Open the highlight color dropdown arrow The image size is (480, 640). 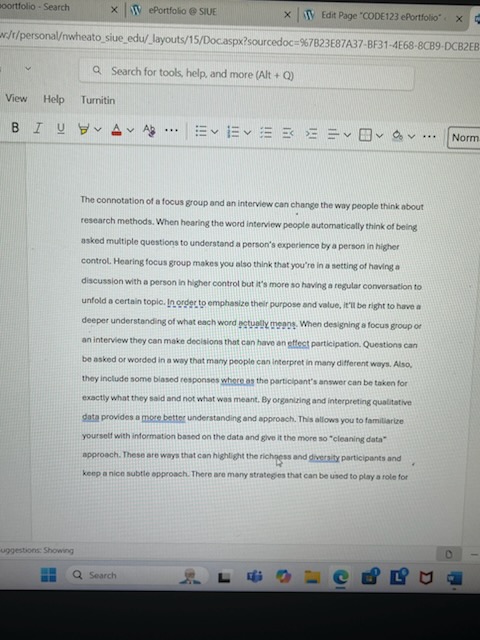click(x=98, y=130)
